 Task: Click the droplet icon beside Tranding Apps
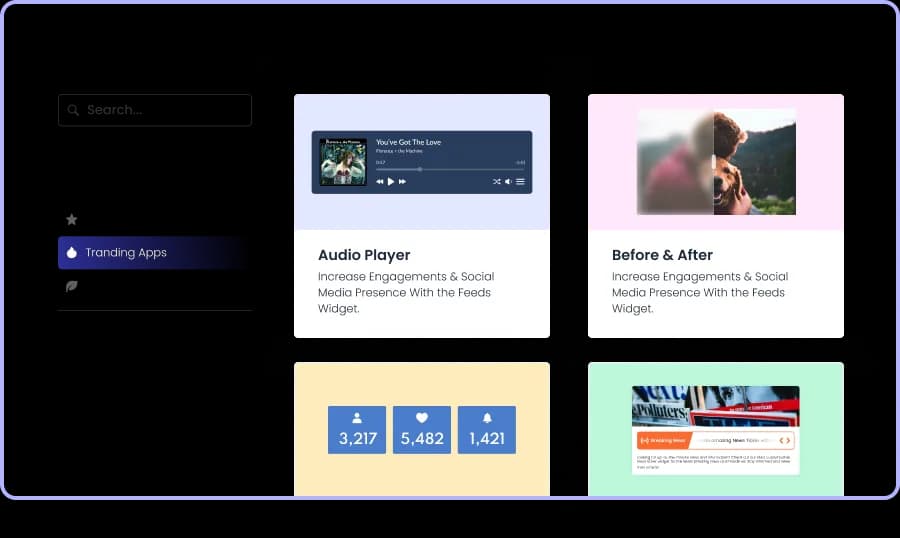72,253
